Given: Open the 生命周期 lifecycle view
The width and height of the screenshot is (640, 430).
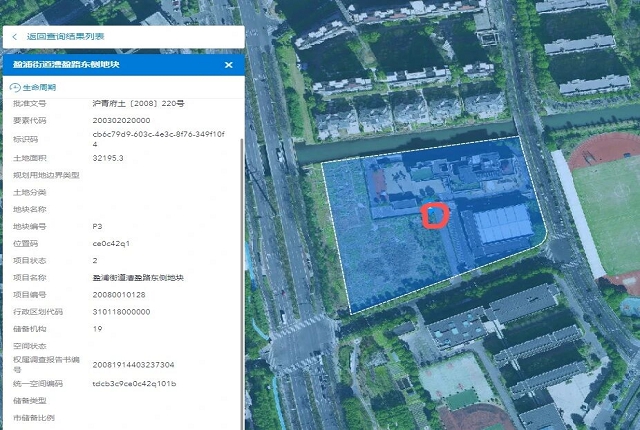Looking at the screenshot, I should 33,87.
